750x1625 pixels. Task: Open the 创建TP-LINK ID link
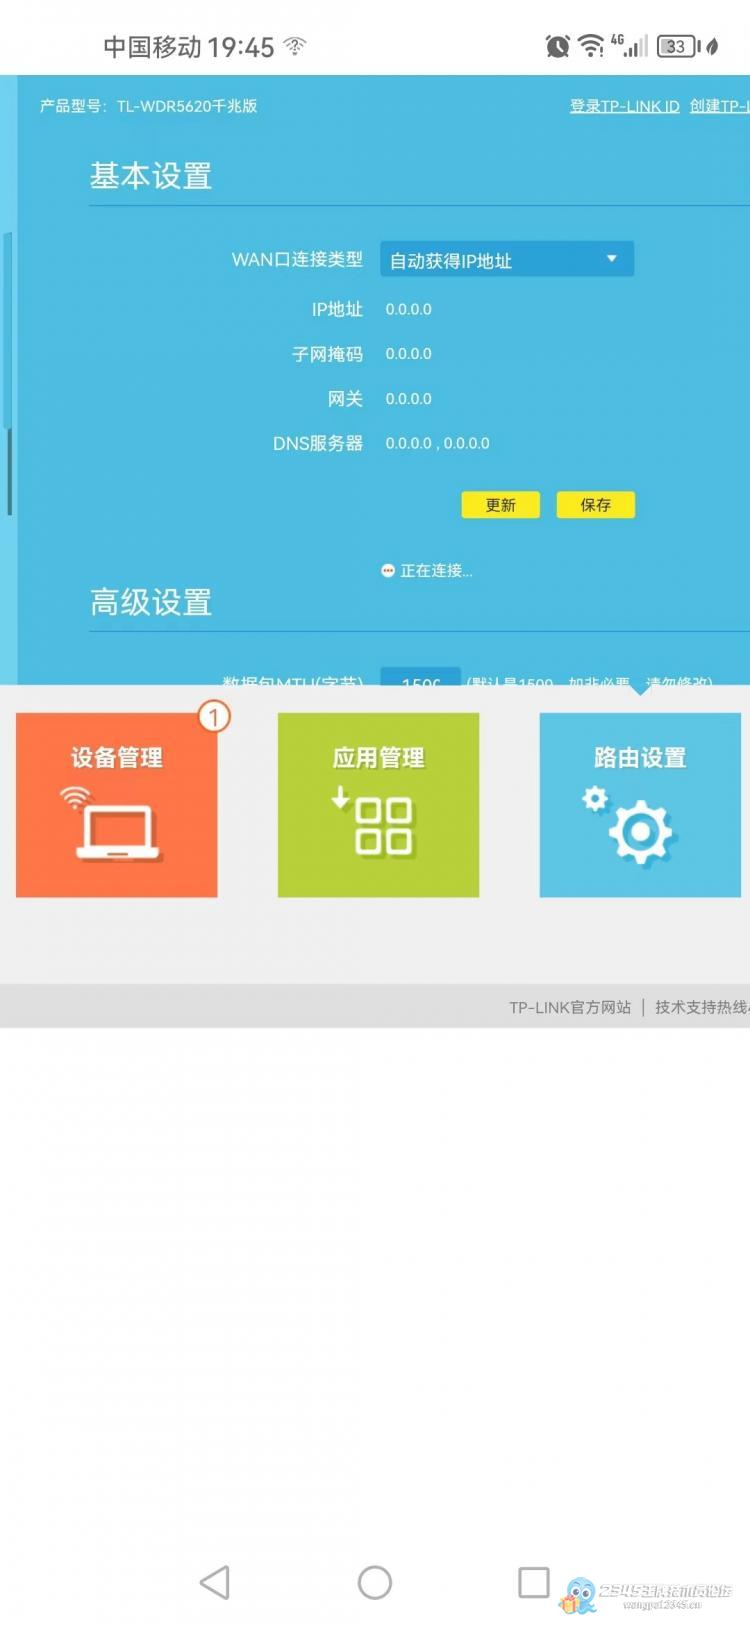pos(720,106)
